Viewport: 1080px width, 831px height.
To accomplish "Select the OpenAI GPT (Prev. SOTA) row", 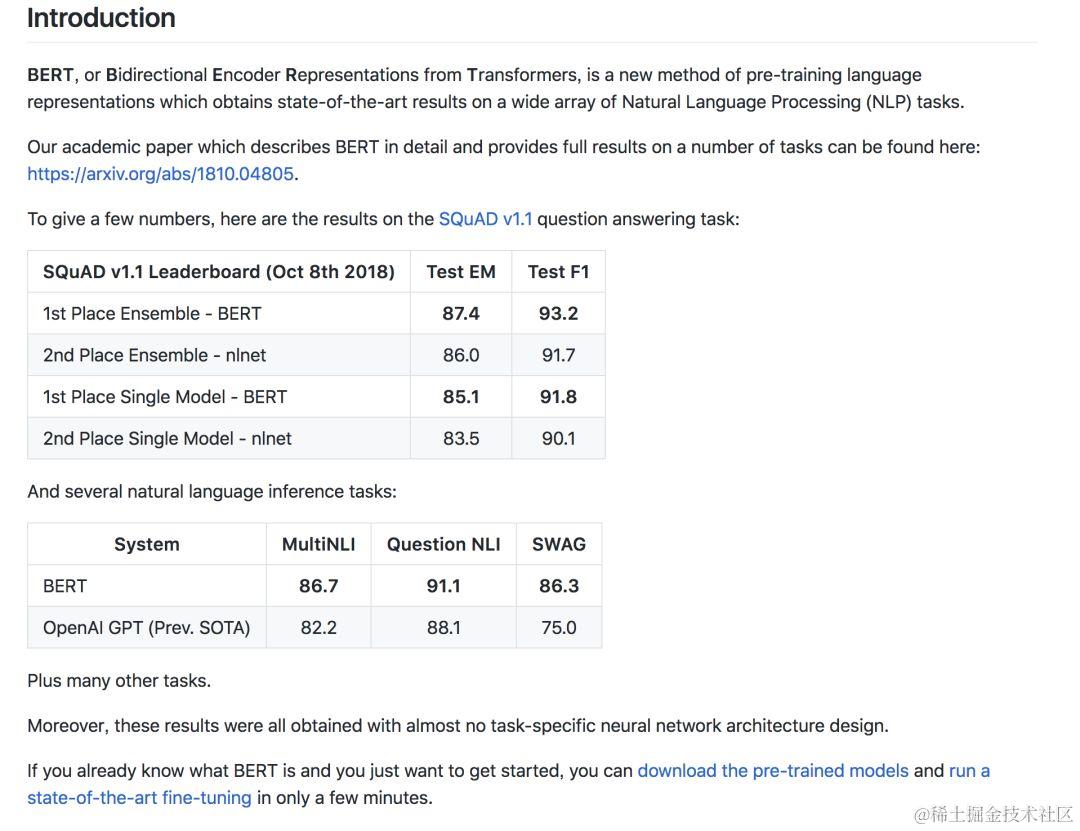I will coord(315,628).
